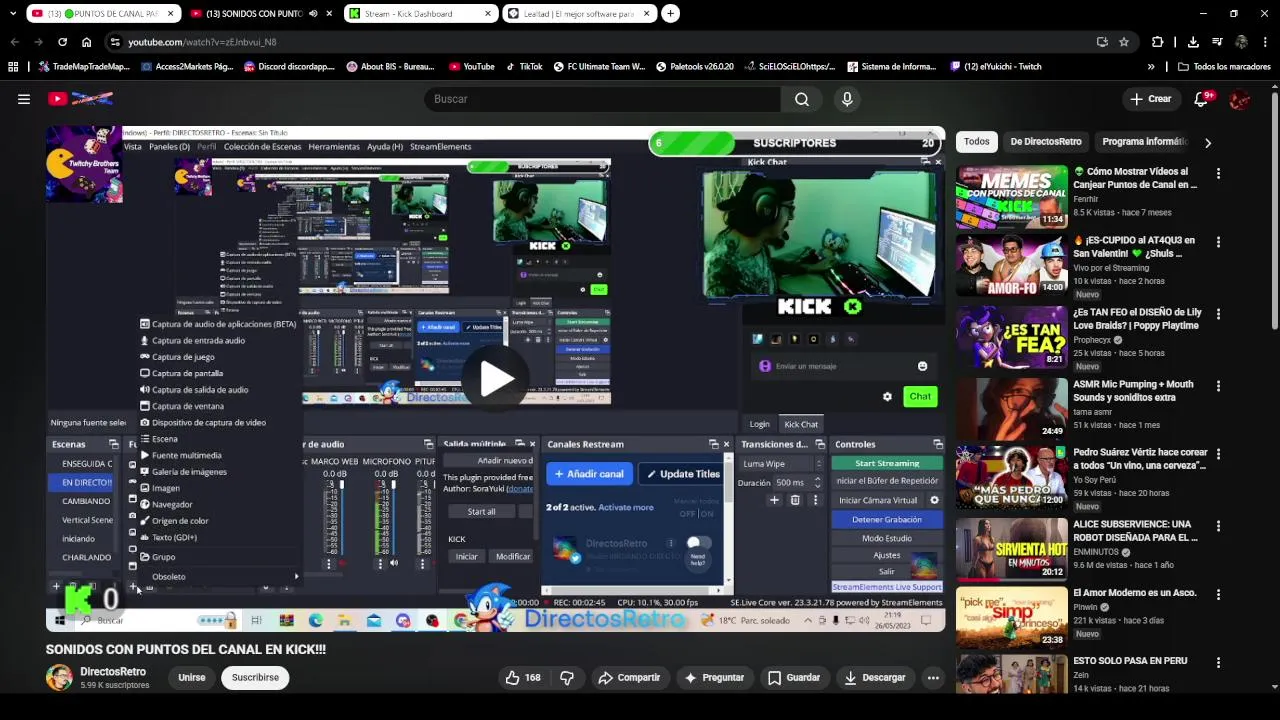Open the ES TAN FEA Poppy Playtime thumbnail
1280x720 pixels.
(1011, 337)
